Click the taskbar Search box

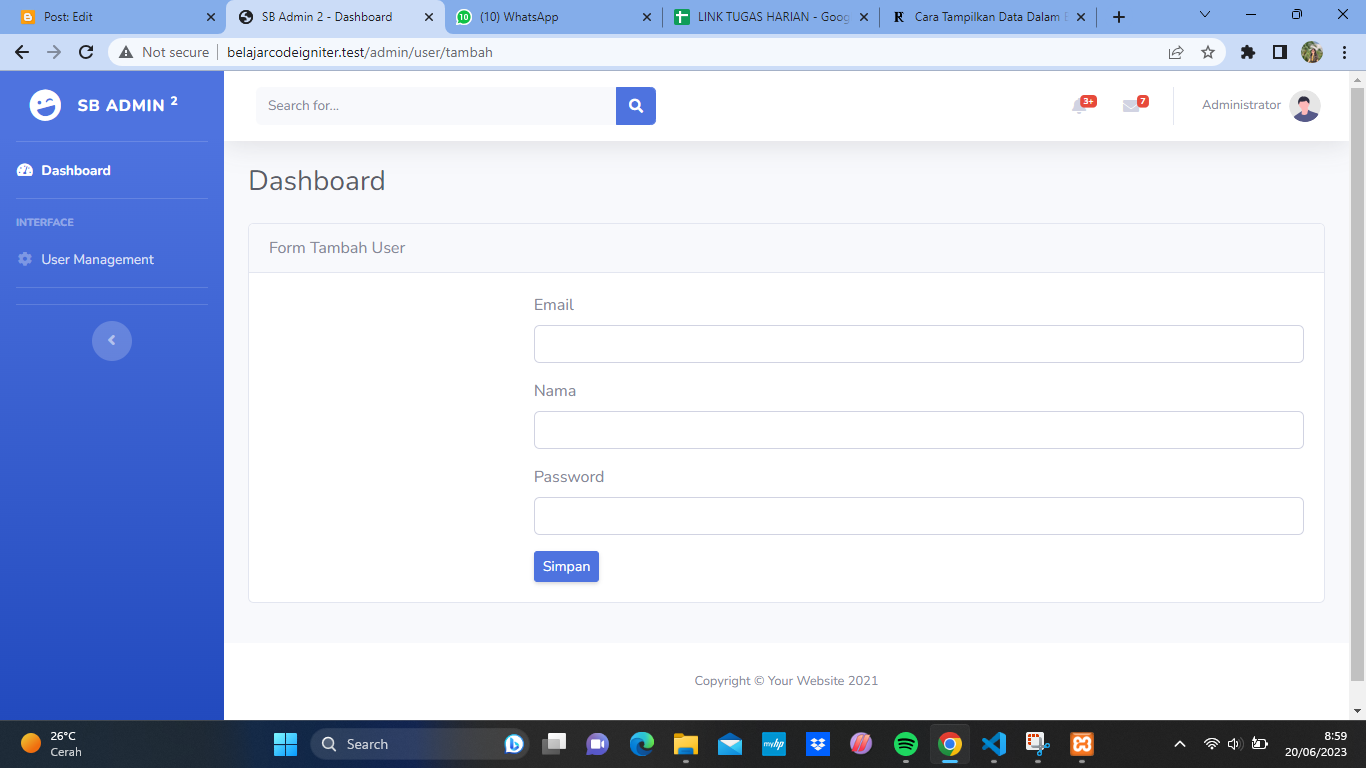tap(419, 744)
